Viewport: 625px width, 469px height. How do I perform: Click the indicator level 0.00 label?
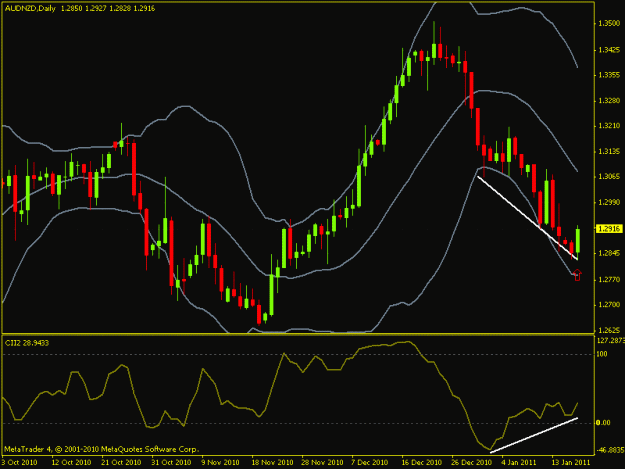[x=603, y=422]
